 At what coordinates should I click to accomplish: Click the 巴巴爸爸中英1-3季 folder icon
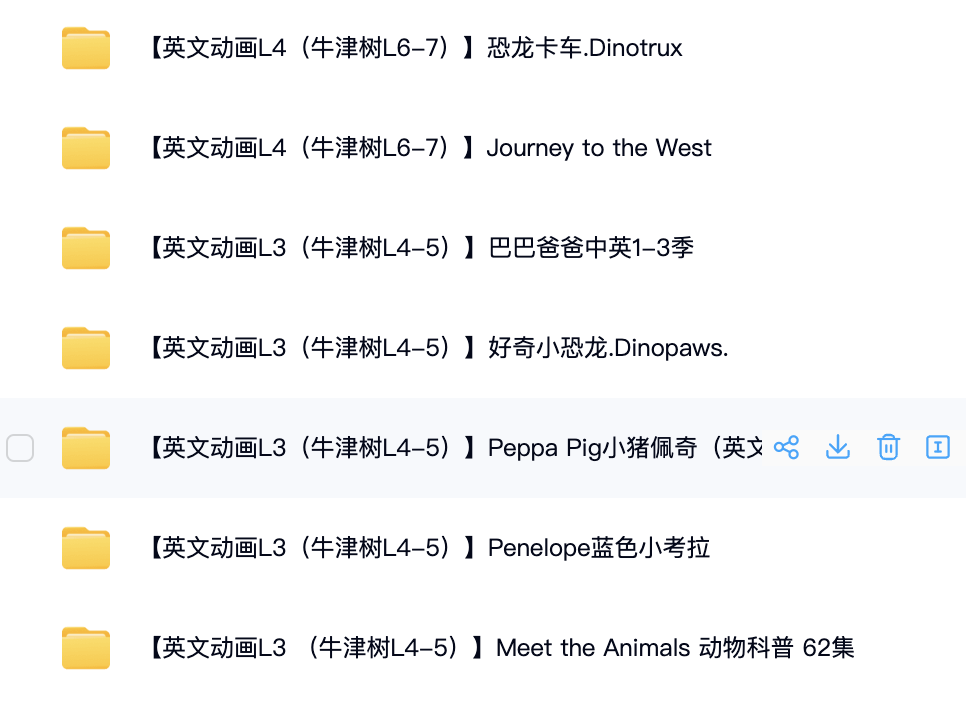86,248
